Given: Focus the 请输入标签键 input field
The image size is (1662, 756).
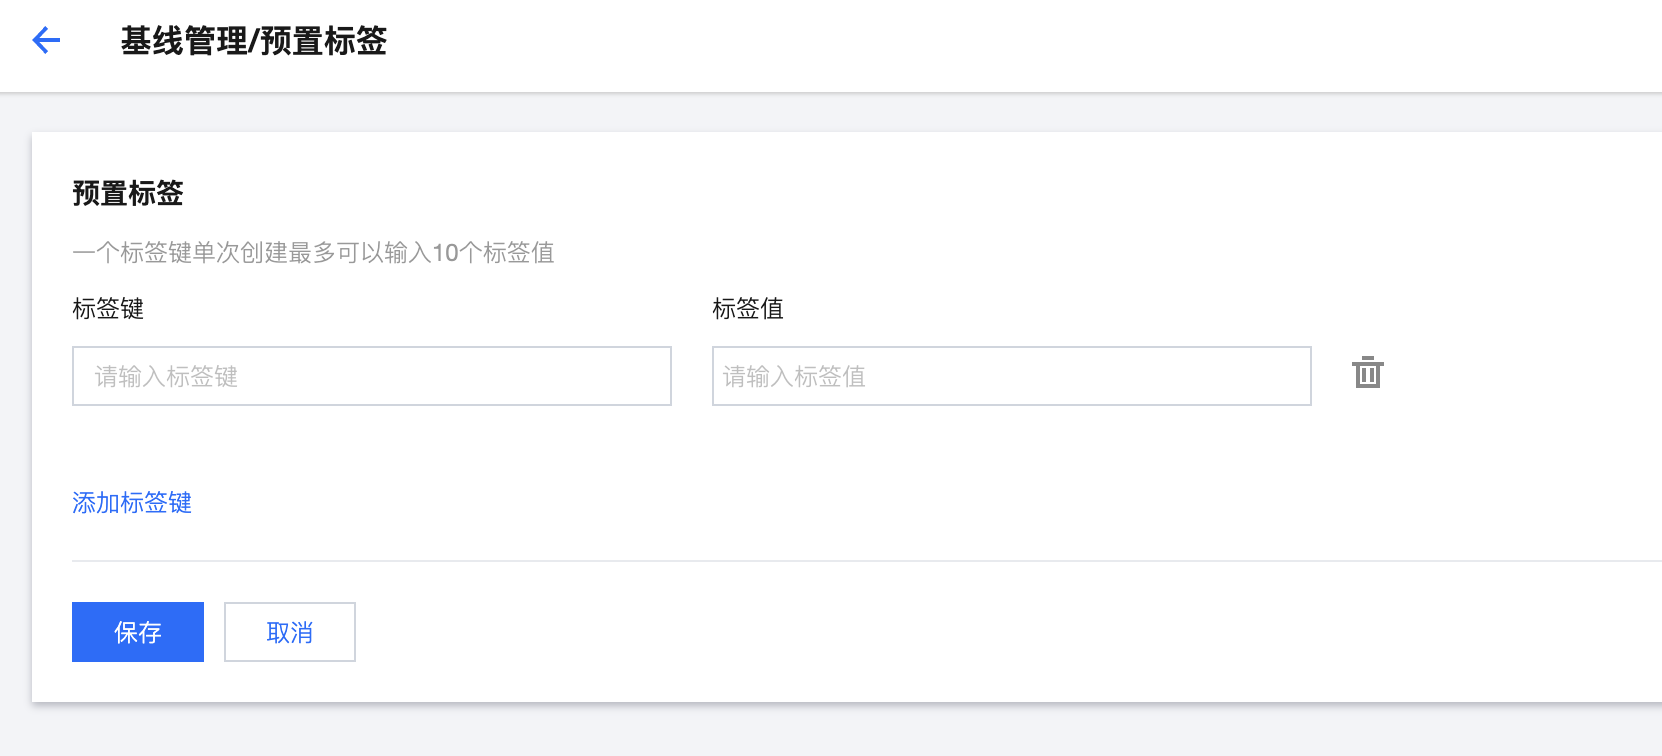Looking at the screenshot, I should click(371, 376).
